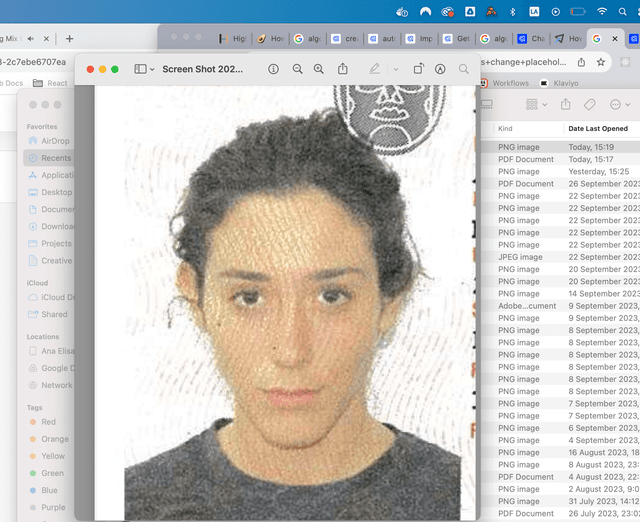Switch to the 'Imp' browser tab

tap(420, 39)
